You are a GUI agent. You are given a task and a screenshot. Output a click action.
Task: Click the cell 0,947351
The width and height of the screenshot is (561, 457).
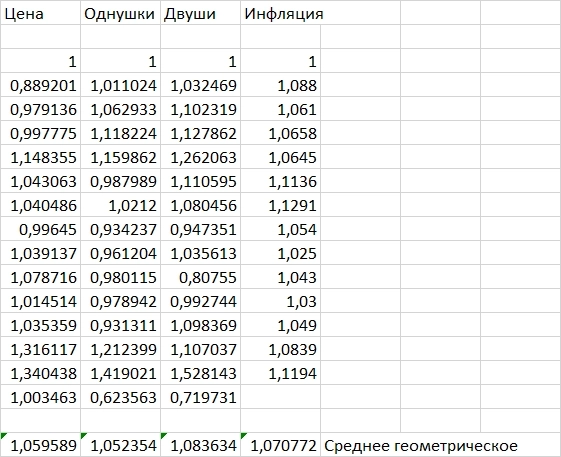point(200,229)
